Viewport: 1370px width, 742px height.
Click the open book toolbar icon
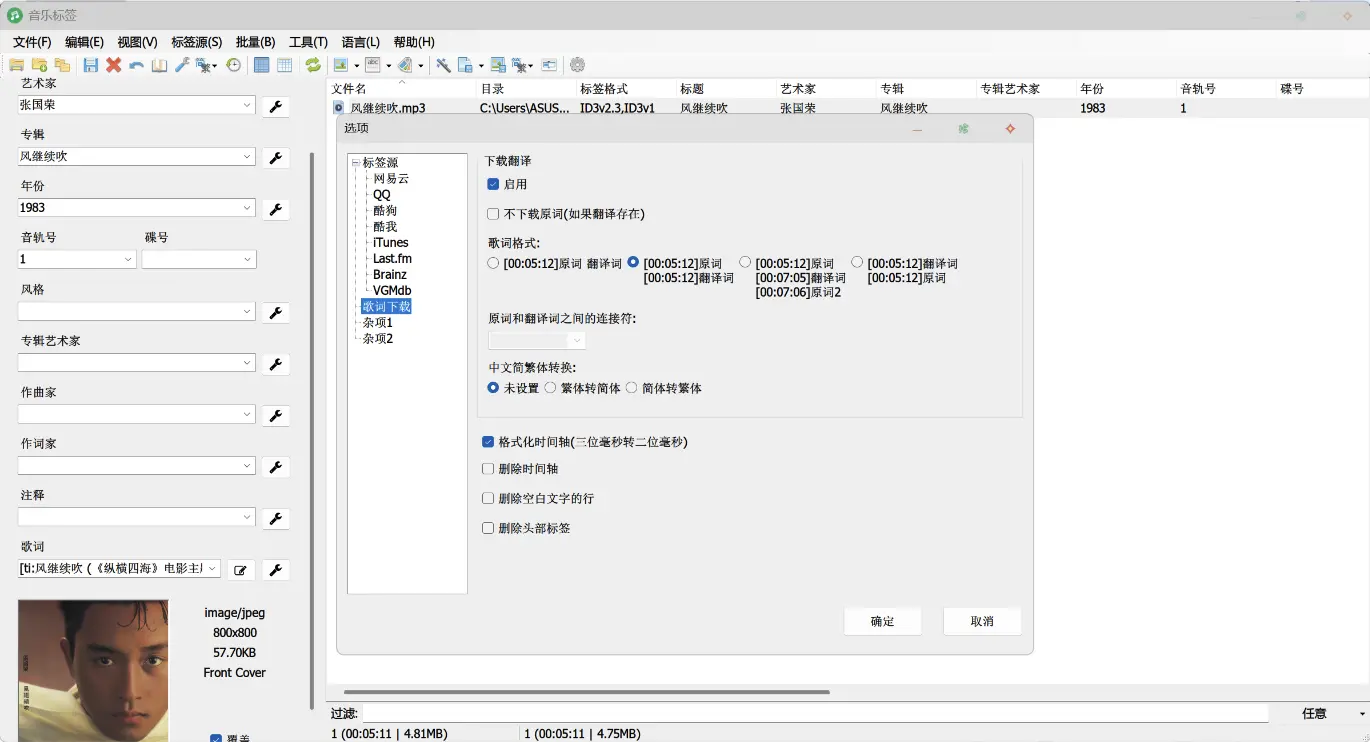pos(159,65)
